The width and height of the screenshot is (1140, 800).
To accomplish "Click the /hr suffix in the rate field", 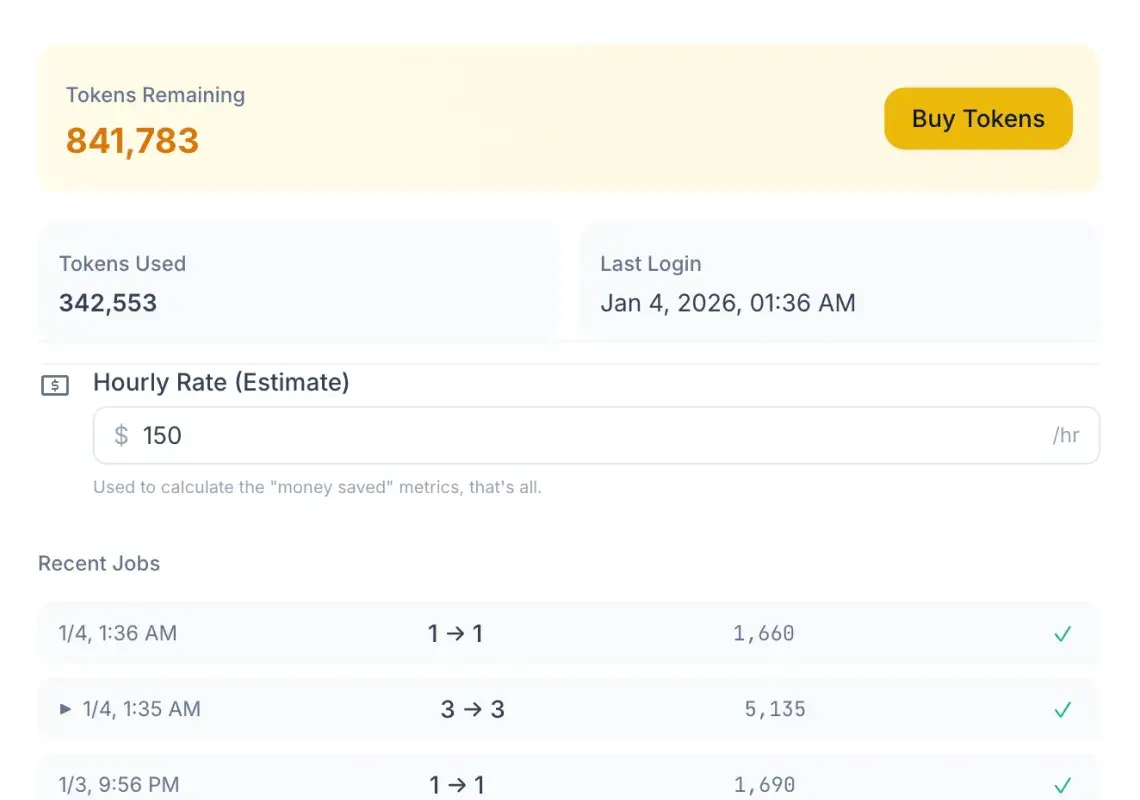I will (x=1066, y=435).
